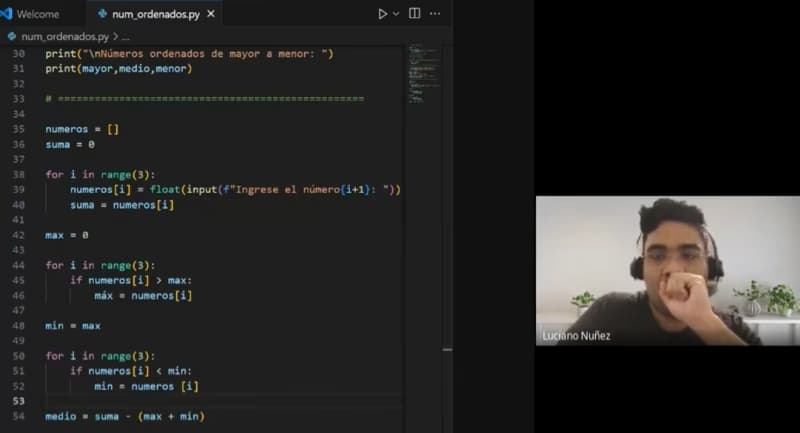Click the 'min = numeros [i]' line
Image resolution: width=800 pixels, height=433 pixels.
(146, 386)
